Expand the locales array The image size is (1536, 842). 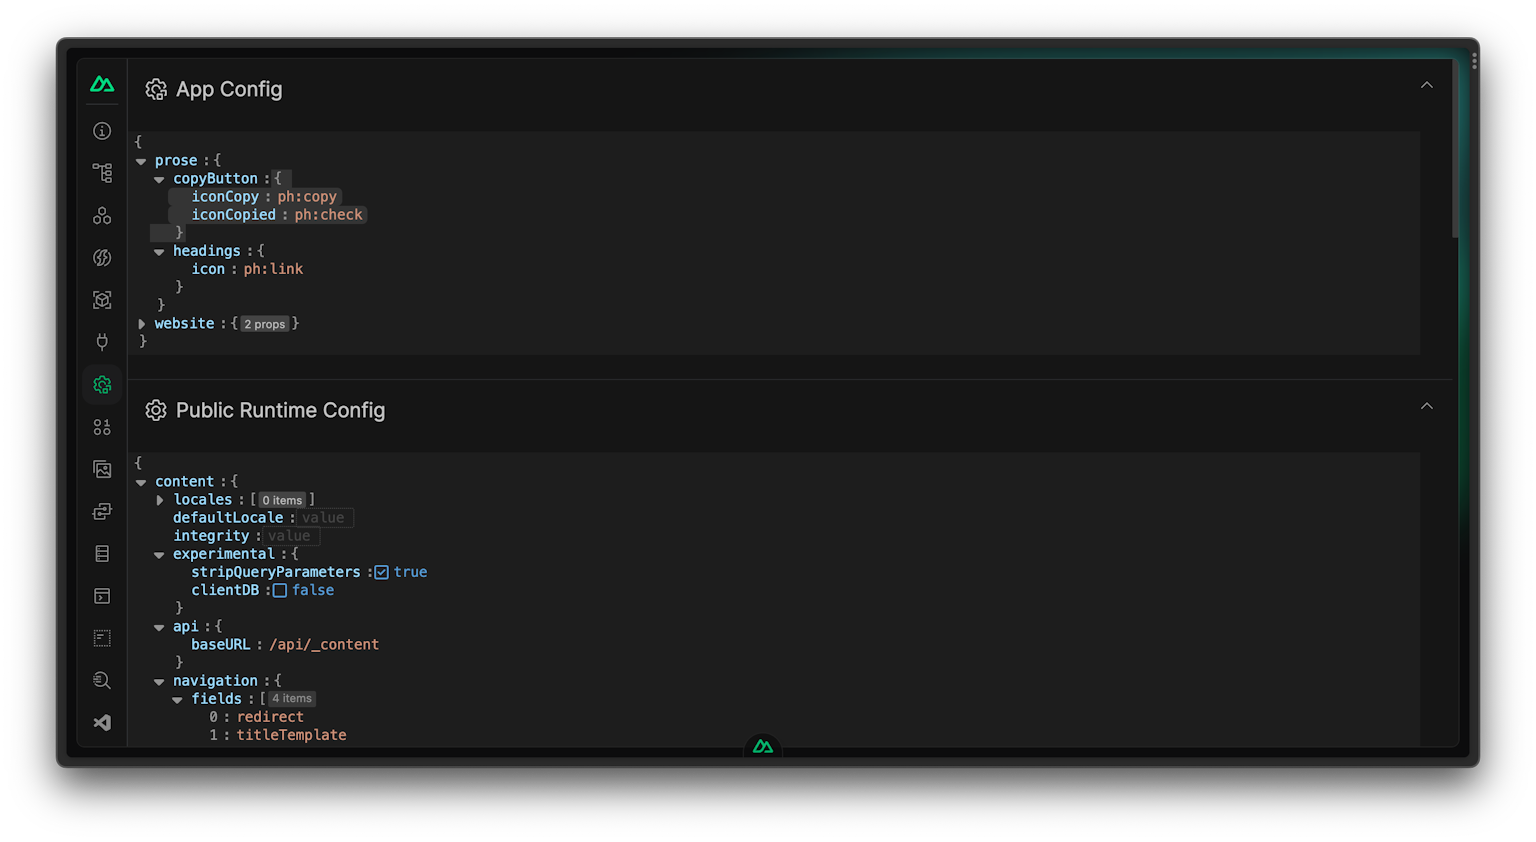tap(160, 500)
